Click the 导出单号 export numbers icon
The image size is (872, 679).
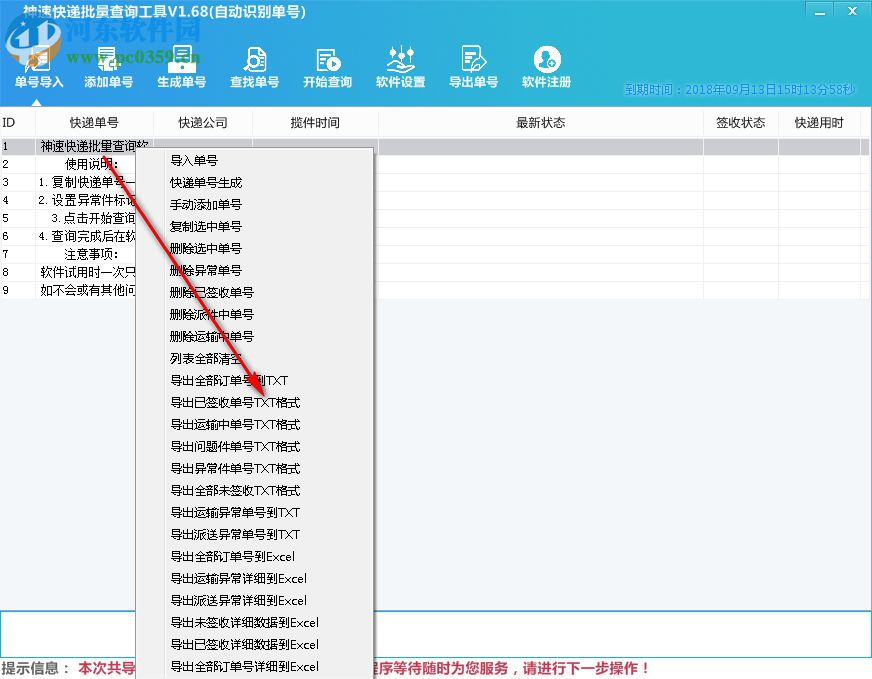473,65
